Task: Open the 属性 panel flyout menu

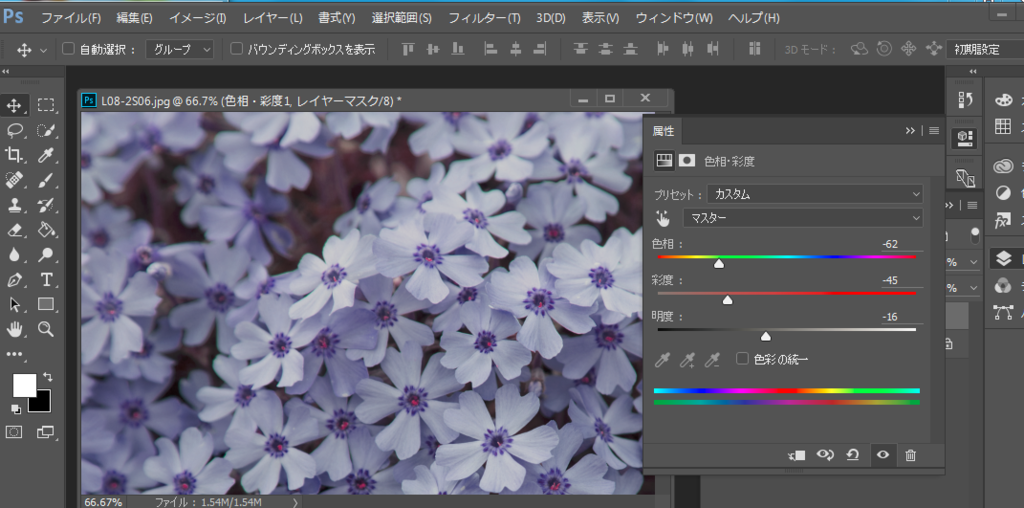Action: (934, 131)
